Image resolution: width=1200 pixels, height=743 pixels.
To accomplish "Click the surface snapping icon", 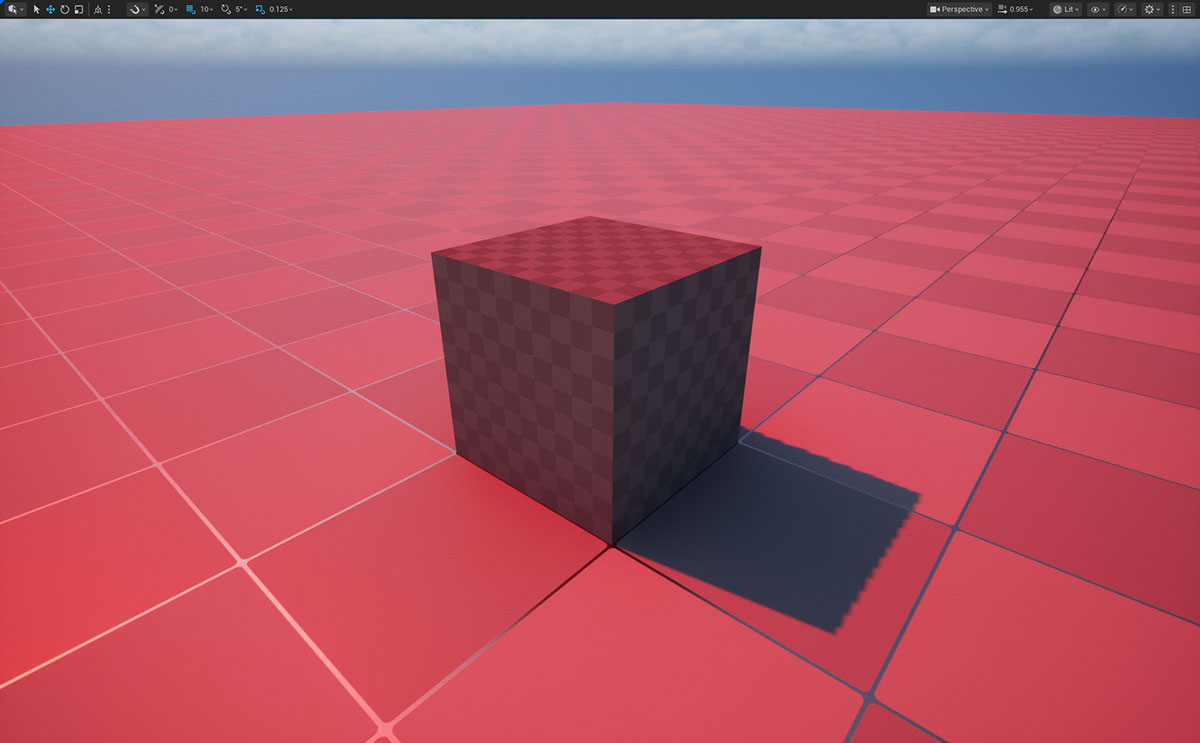I will (x=136, y=9).
